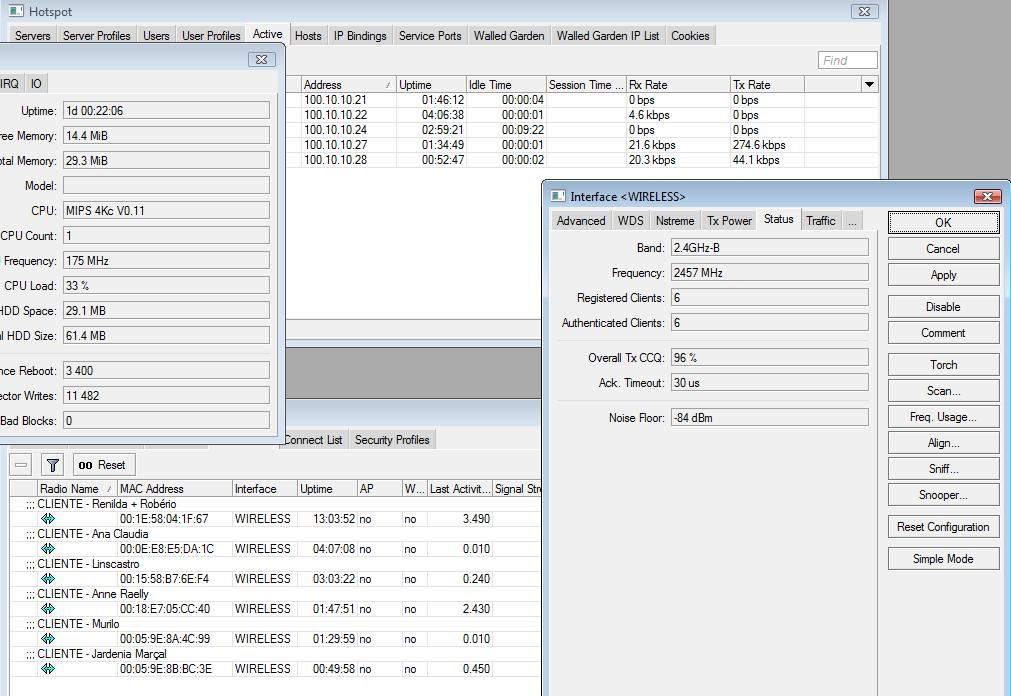Open the Security Profiles tab
This screenshot has height=696, width=1011.
click(x=392, y=440)
